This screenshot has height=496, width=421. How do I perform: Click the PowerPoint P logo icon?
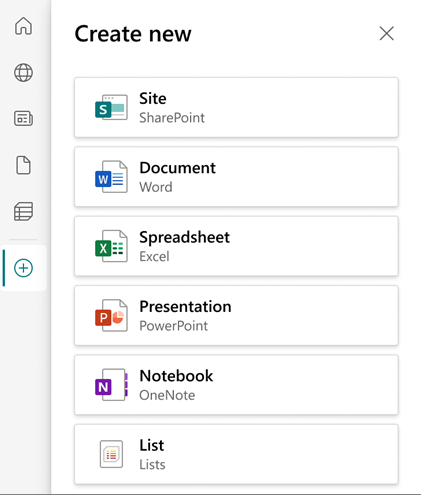point(111,315)
